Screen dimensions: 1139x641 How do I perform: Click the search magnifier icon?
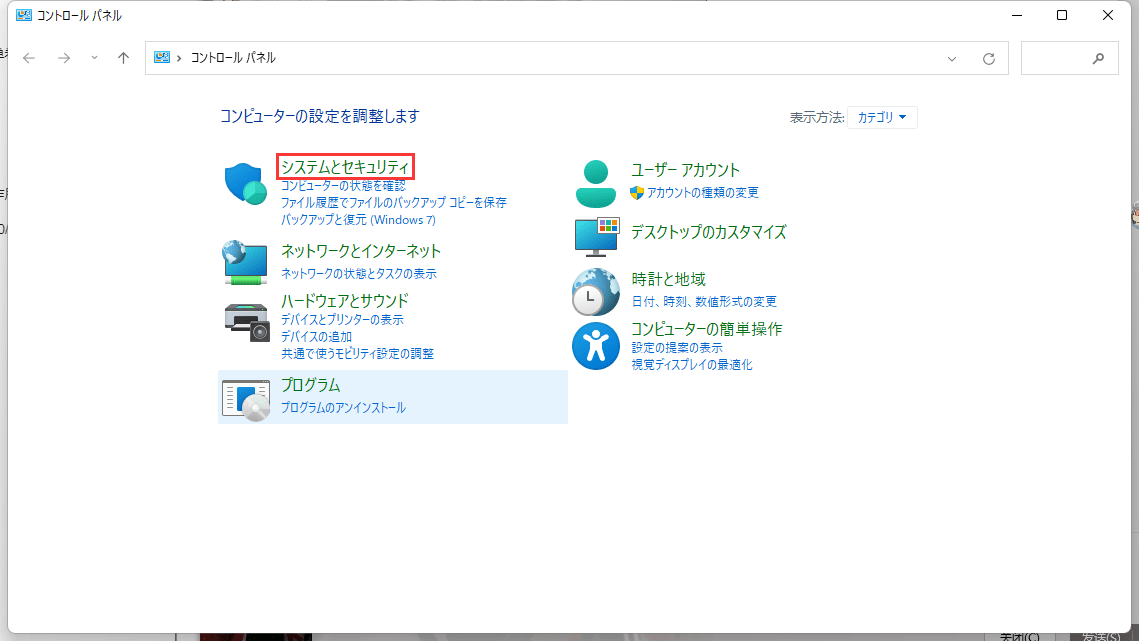click(1099, 58)
